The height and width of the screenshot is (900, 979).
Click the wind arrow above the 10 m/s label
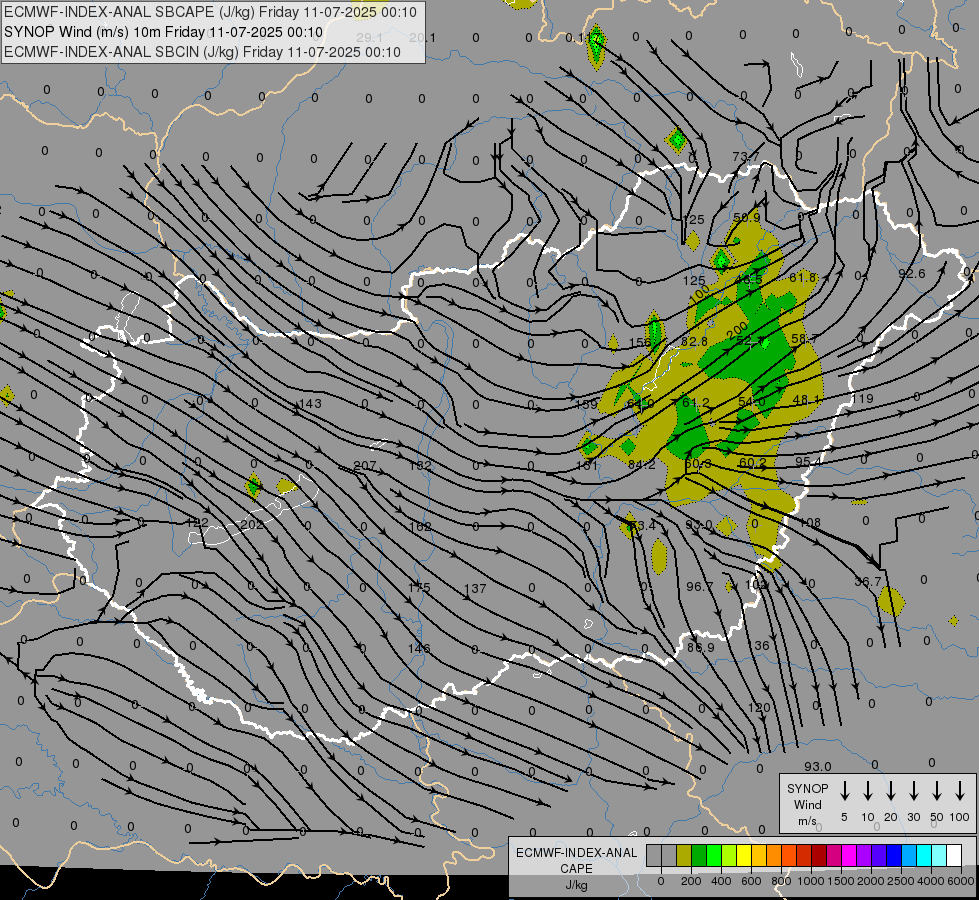click(868, 791)
